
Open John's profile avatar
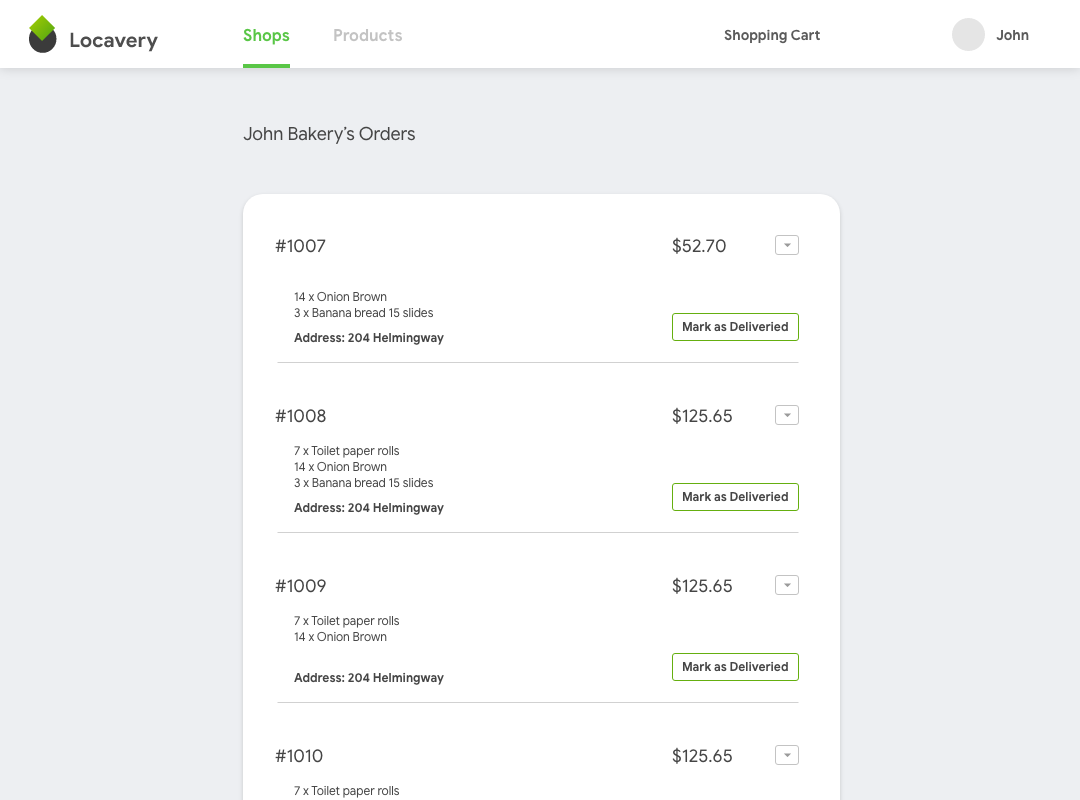[x=968, y=35]
